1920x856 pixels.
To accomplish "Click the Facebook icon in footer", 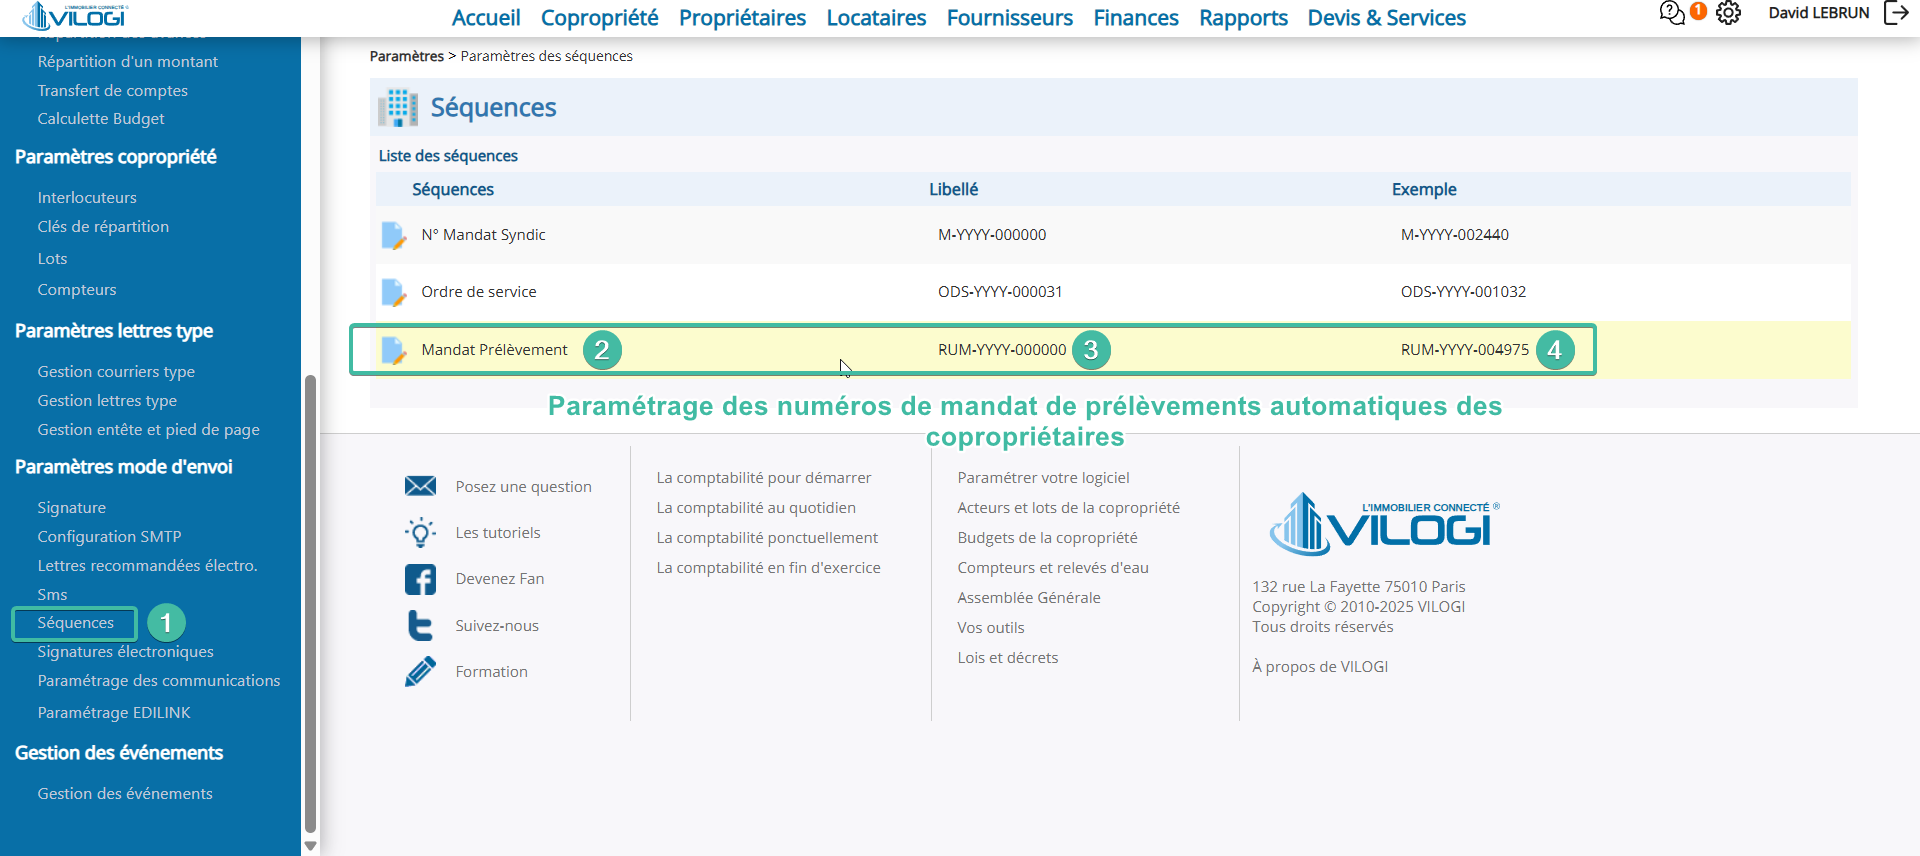I will click(420, 579).
